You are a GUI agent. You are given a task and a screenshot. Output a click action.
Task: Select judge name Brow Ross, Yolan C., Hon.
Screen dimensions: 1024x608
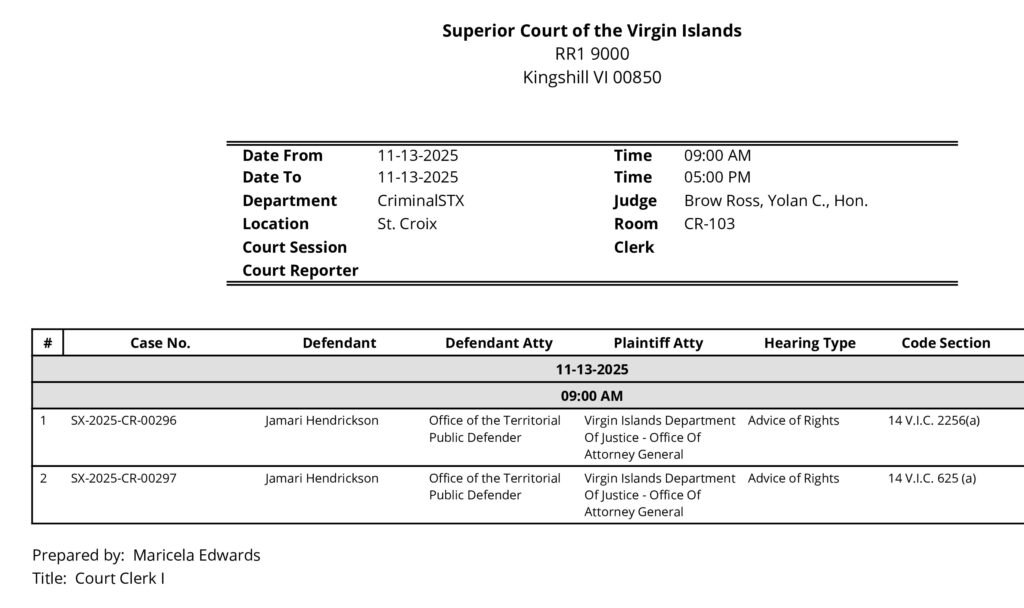tap(775, 200)
